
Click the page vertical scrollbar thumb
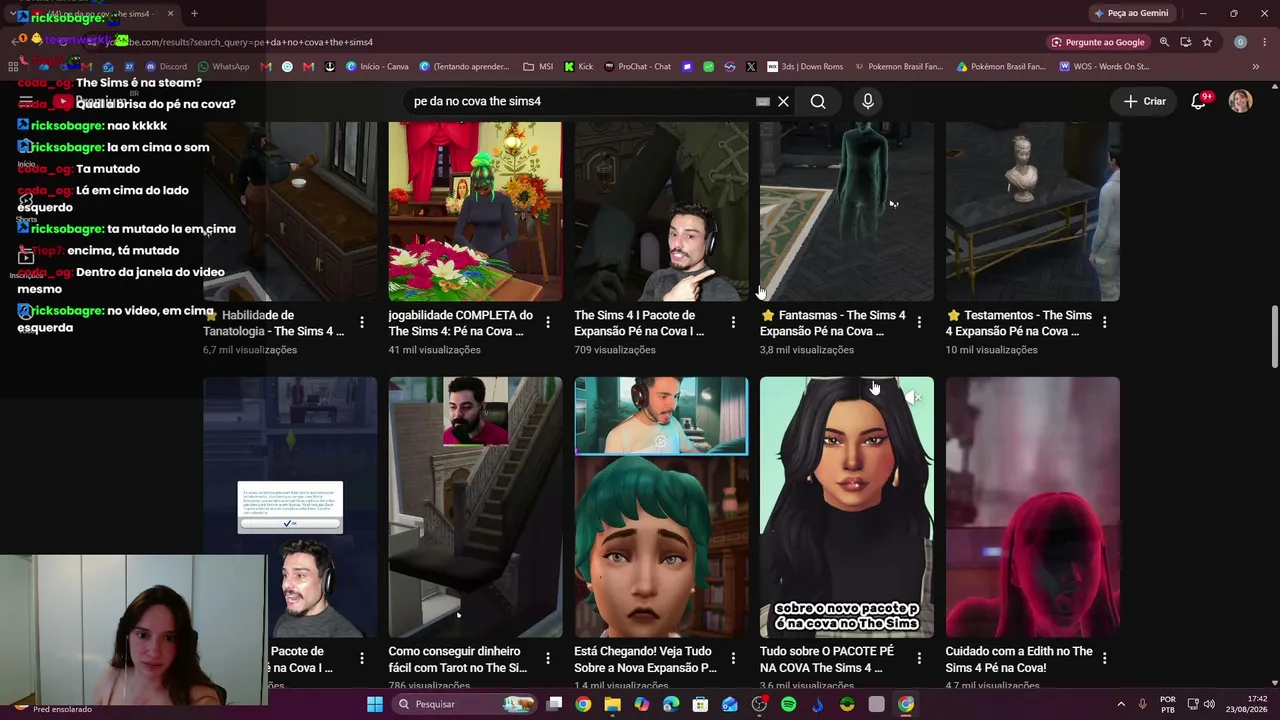tap(1274, 337)
